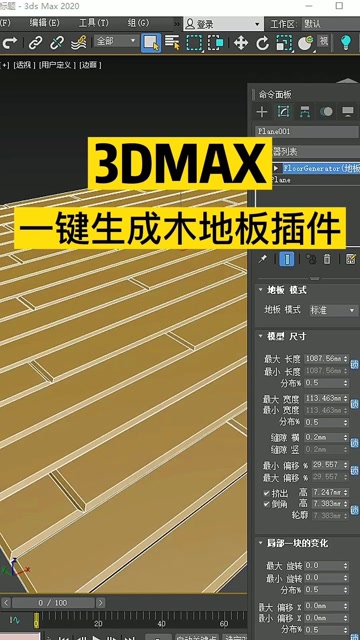
Task: Select the Link tool chain icon
Action: 35,43
